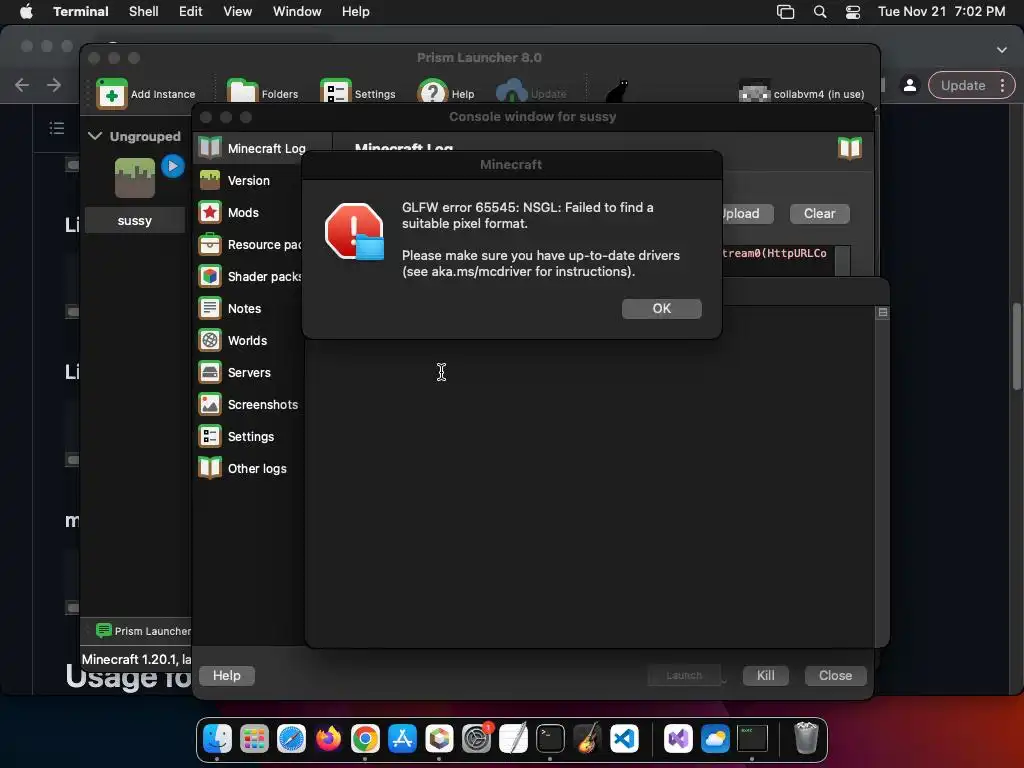Screen dimensions: 1024x768
Task: Open Spotlight search in menu bar
Action: click(820, 12)
